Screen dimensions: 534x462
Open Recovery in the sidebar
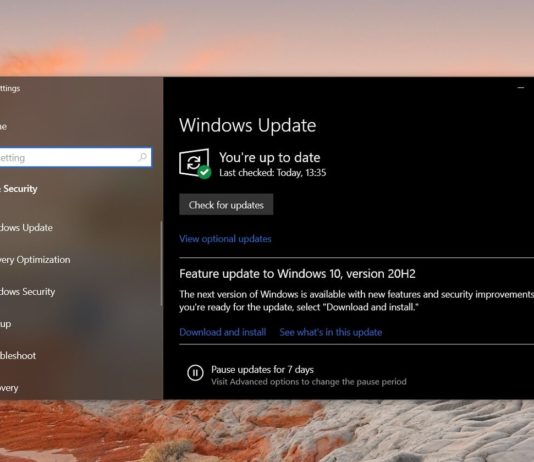coord(9,388)
